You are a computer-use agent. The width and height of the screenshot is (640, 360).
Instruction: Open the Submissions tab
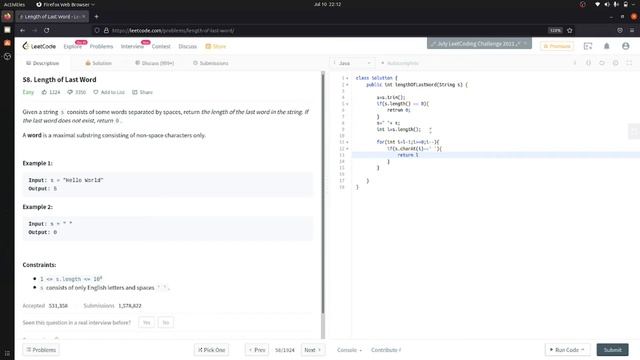click(211, 63)
